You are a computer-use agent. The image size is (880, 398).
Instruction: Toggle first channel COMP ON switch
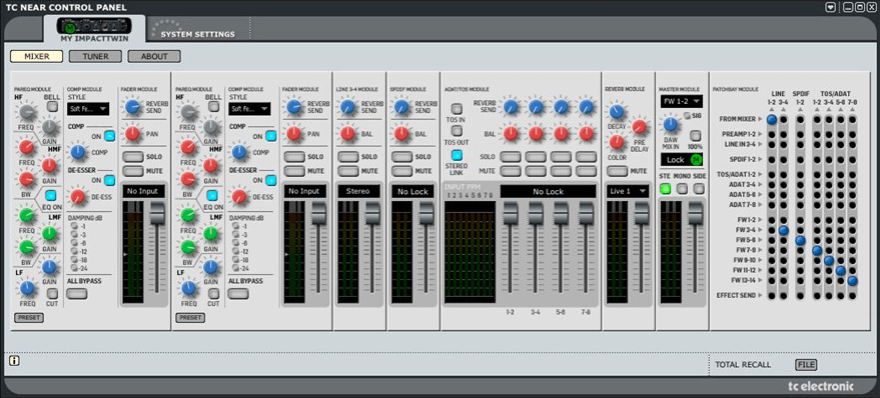coord(109,135)
